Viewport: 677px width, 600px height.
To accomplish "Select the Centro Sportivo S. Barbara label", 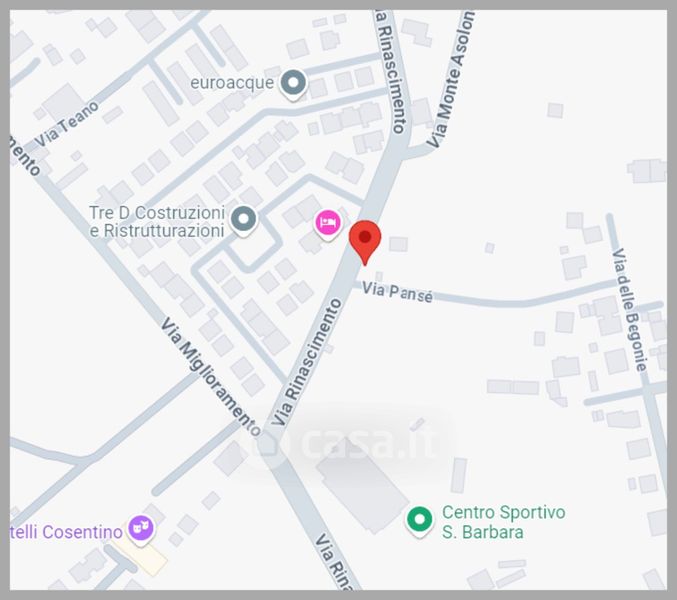I will click(503, 522).
